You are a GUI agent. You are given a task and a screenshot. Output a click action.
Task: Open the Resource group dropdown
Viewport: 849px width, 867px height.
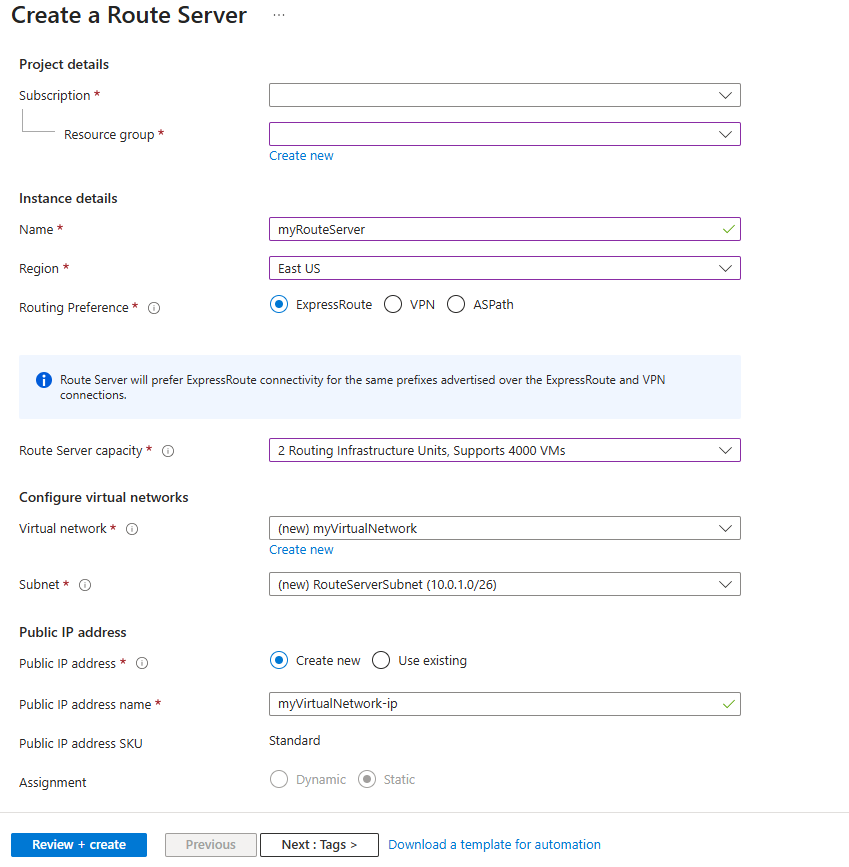[x=504, y=134]
